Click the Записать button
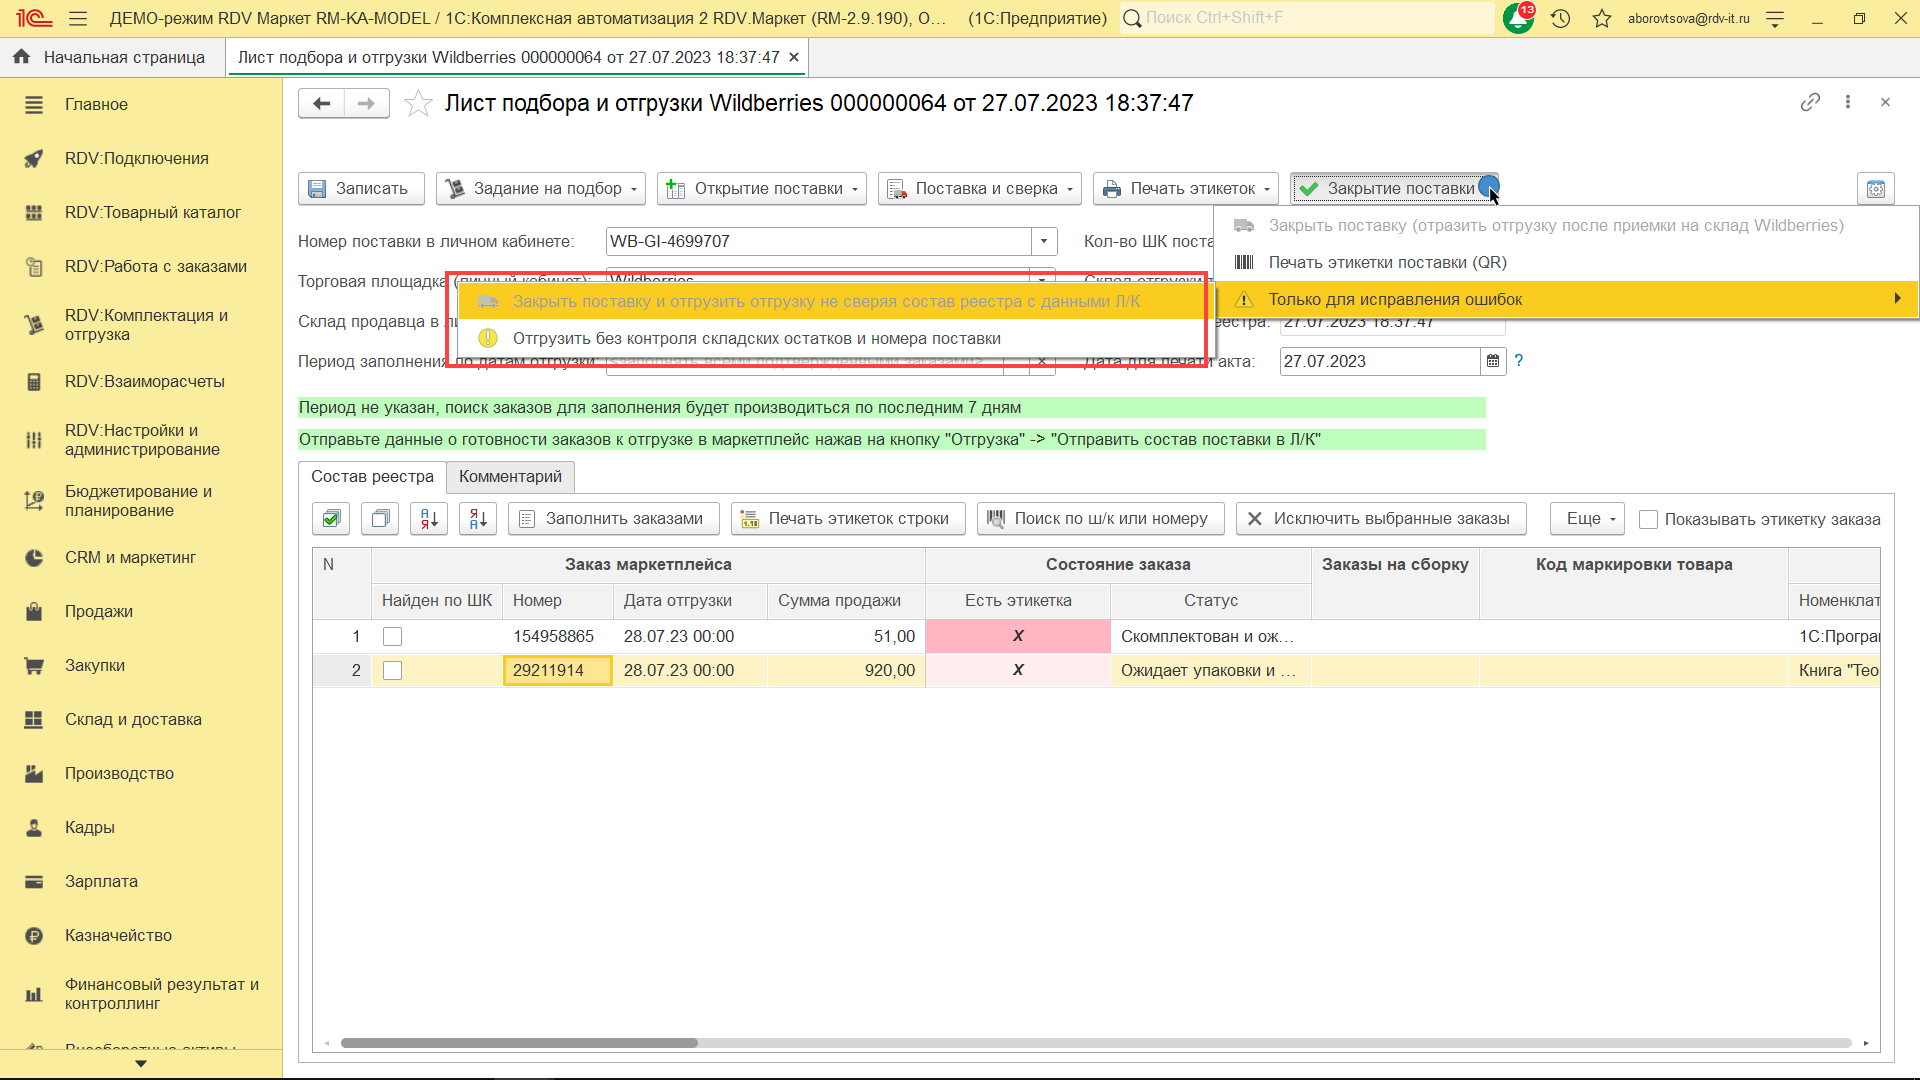 (360, 188)
